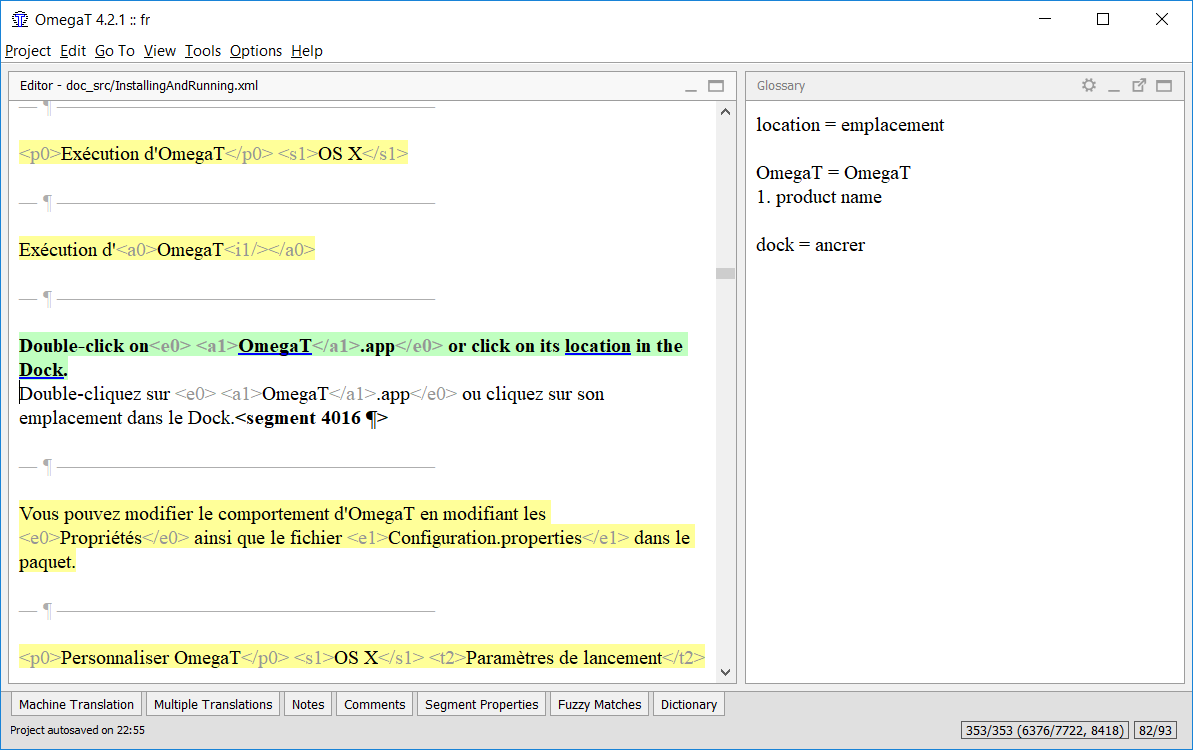The image size is (1193, 750).
Task: Click the editor vertical scrollbar thumb
Action: click(x=725, y=273)
